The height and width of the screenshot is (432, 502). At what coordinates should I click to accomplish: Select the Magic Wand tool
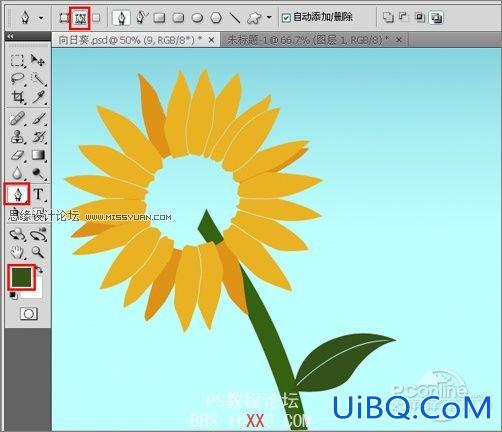point(38,79)
